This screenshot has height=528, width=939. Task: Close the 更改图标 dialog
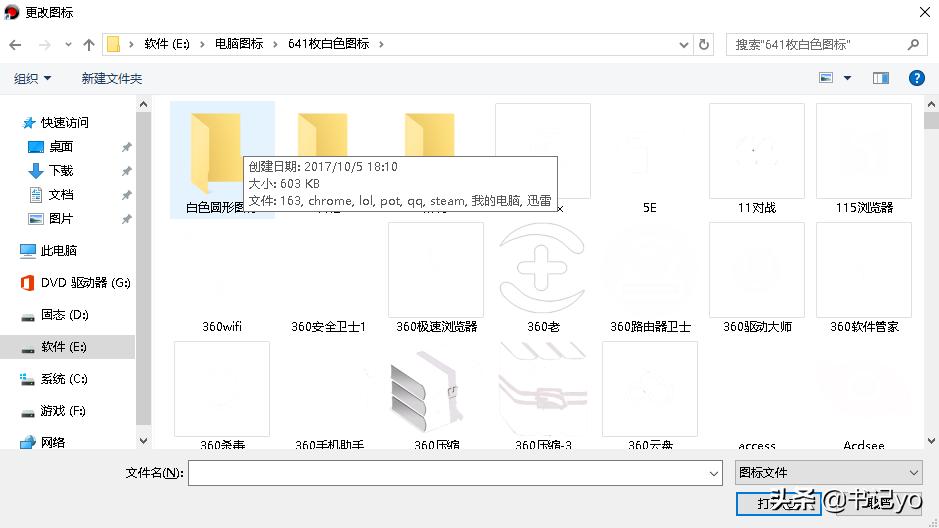[x=925, y=12]
